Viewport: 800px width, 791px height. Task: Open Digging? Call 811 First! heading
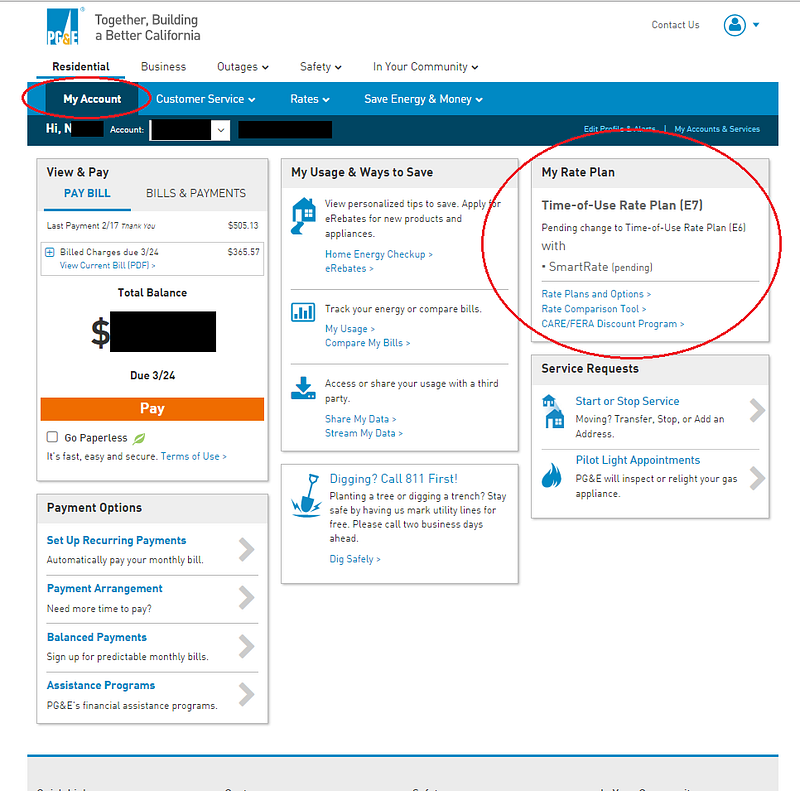(393, 479)
